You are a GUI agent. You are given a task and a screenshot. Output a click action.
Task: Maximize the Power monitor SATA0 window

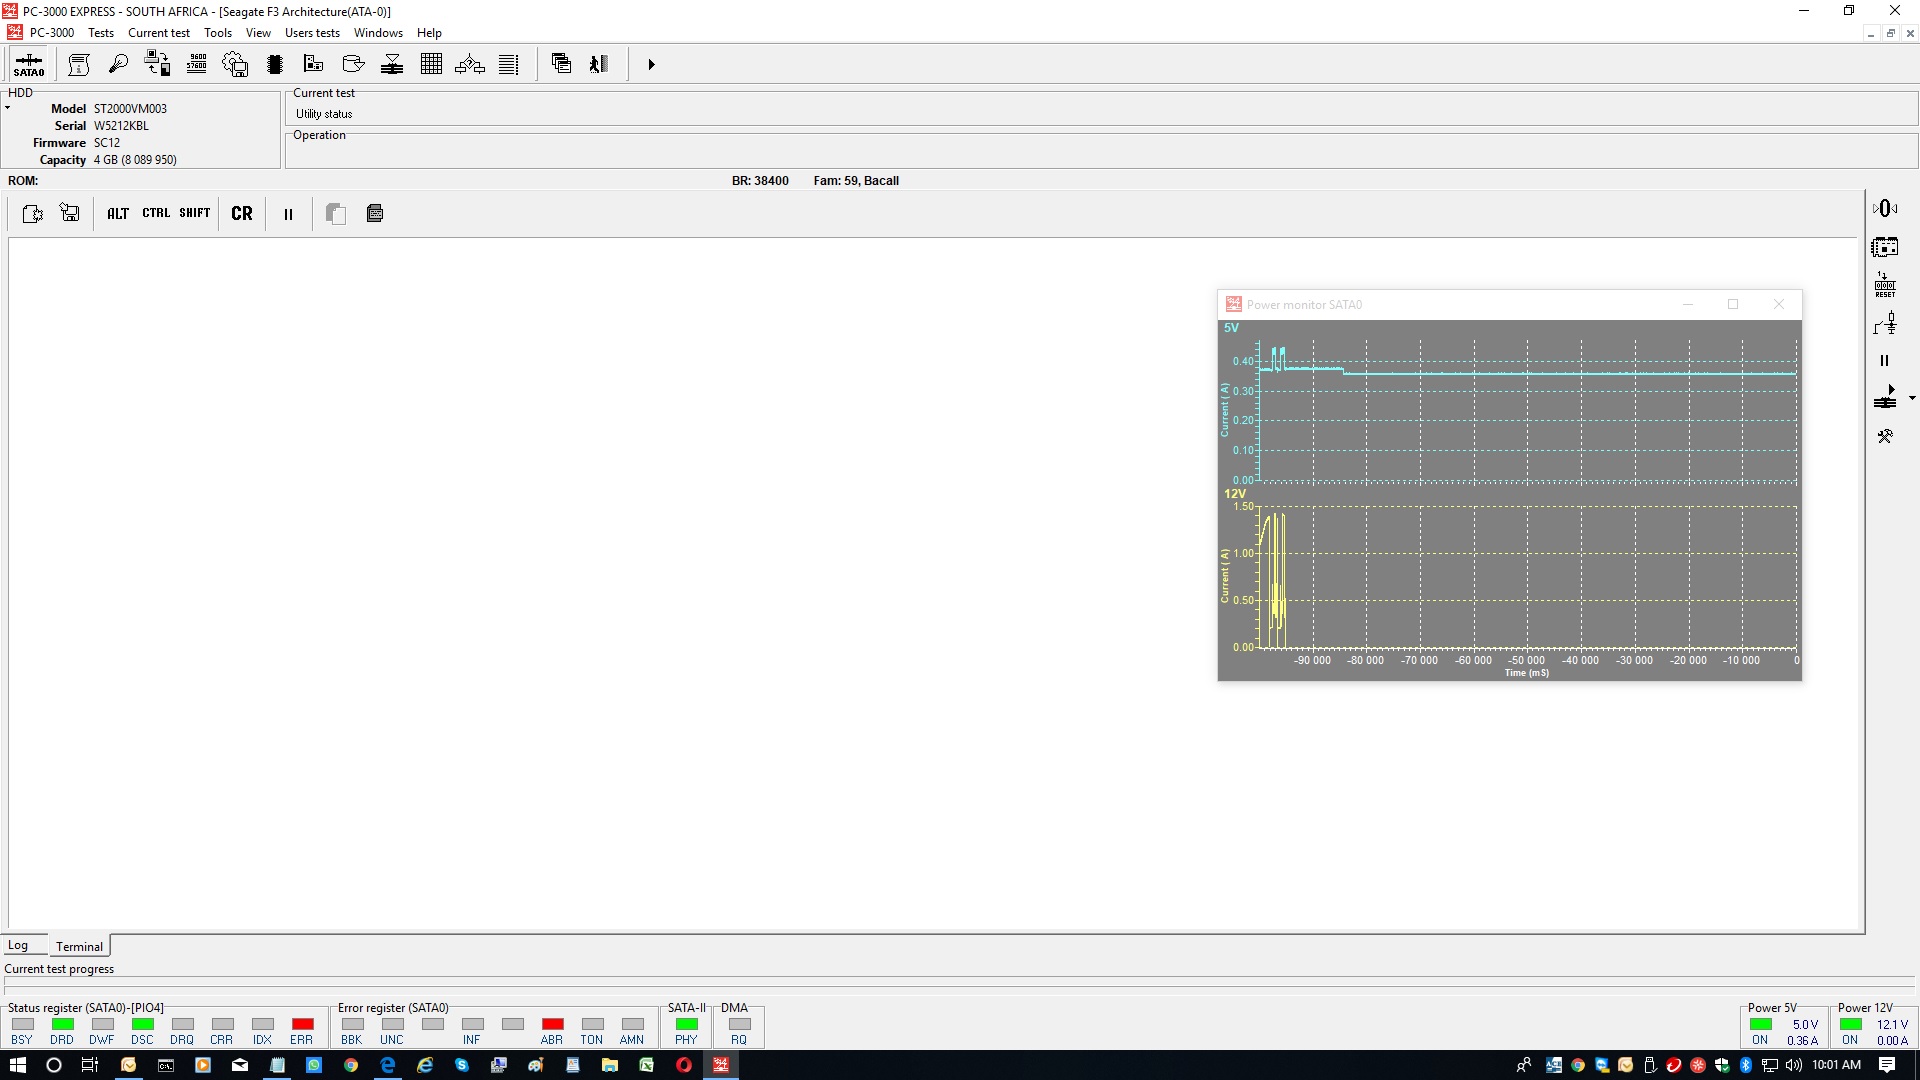(x=1733, y=304)
